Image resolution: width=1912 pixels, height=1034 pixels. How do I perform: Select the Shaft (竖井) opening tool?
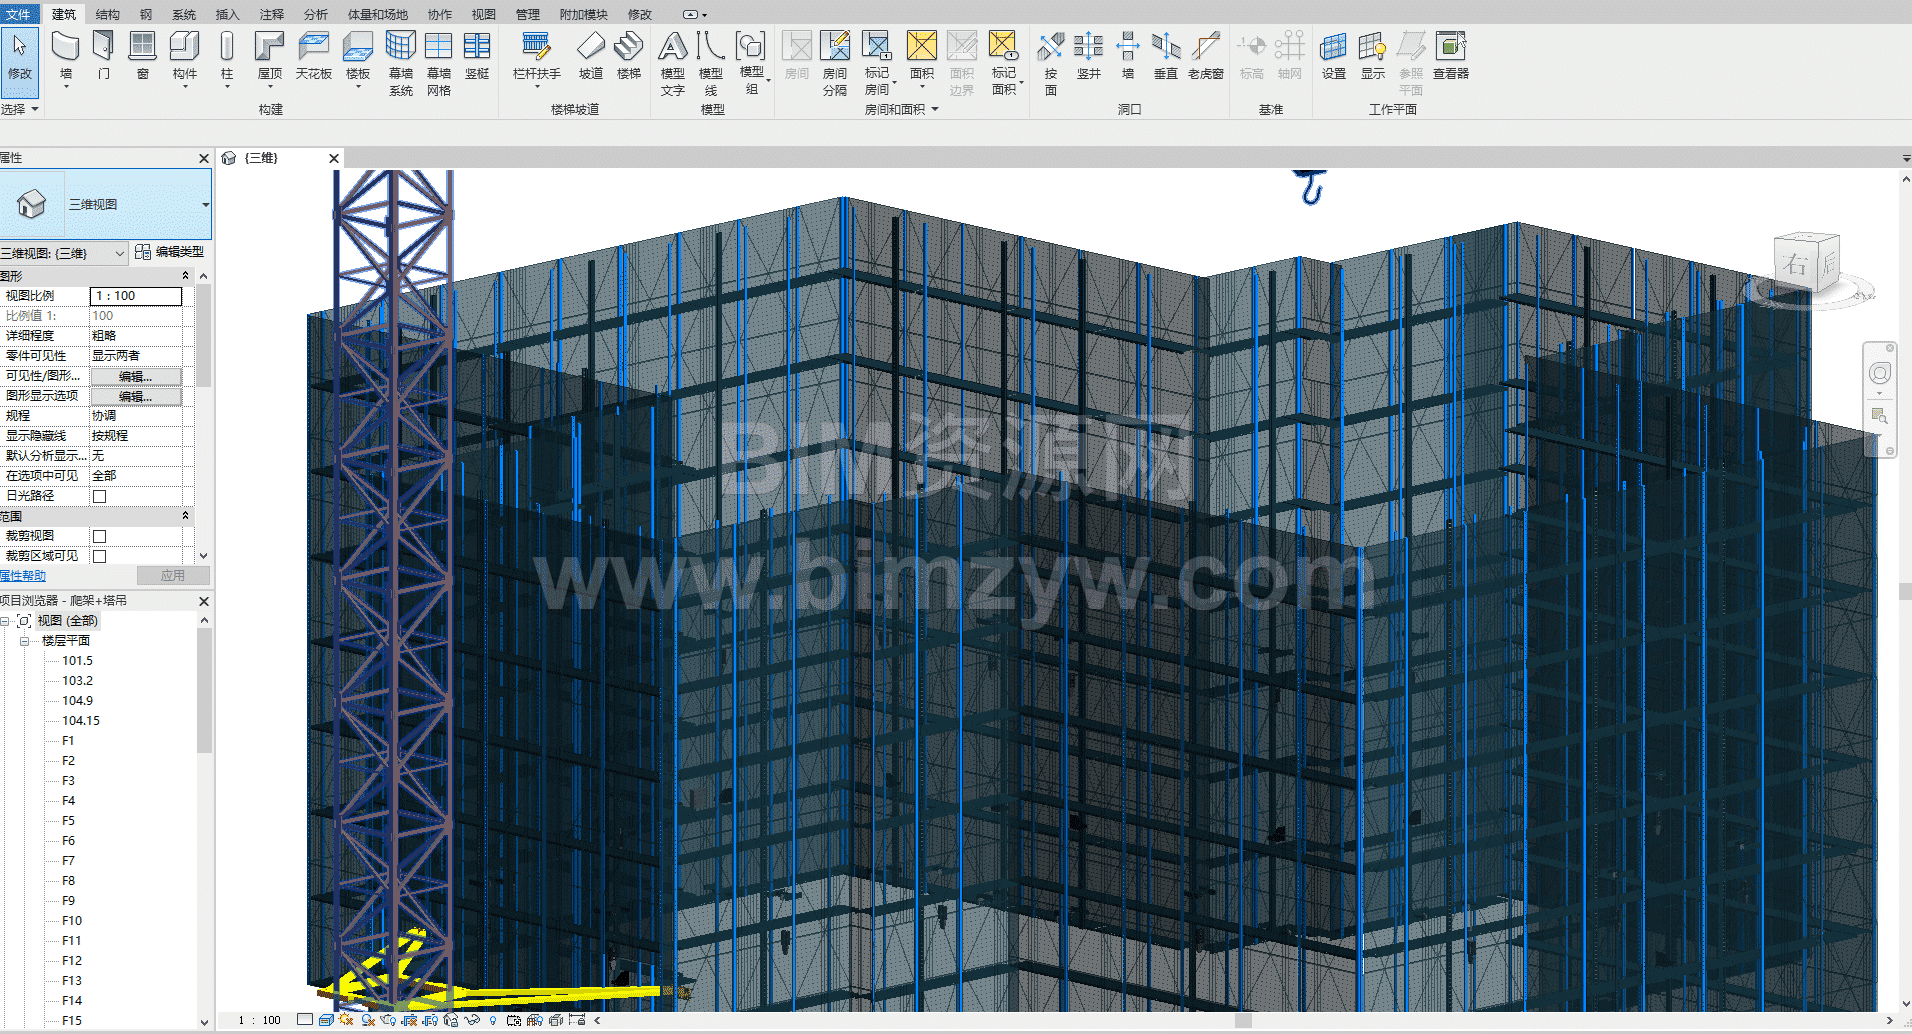coord(1088,56)
